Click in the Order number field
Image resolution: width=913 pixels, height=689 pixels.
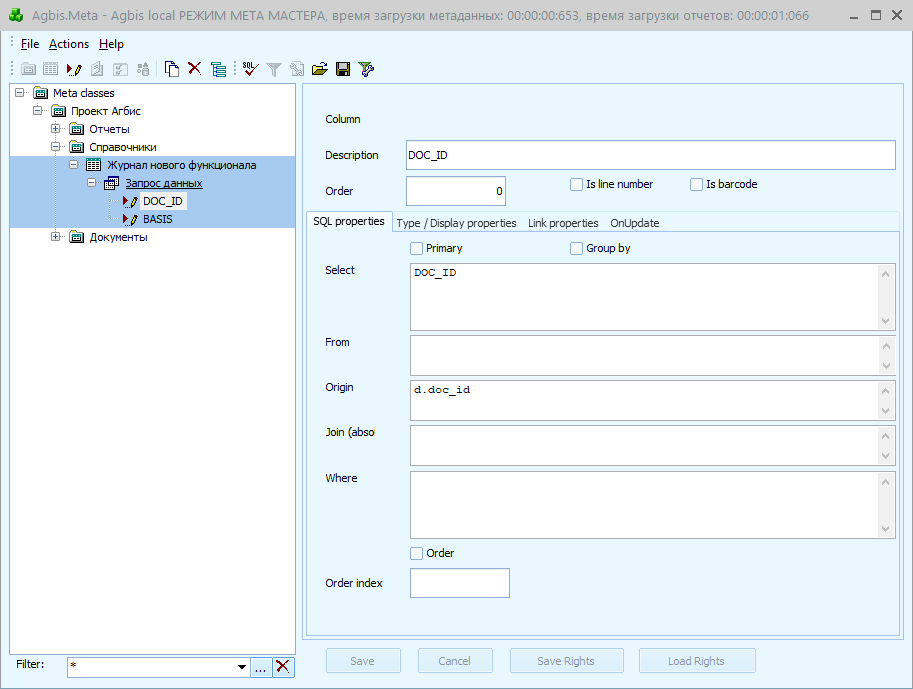click(x=455, y=191)
